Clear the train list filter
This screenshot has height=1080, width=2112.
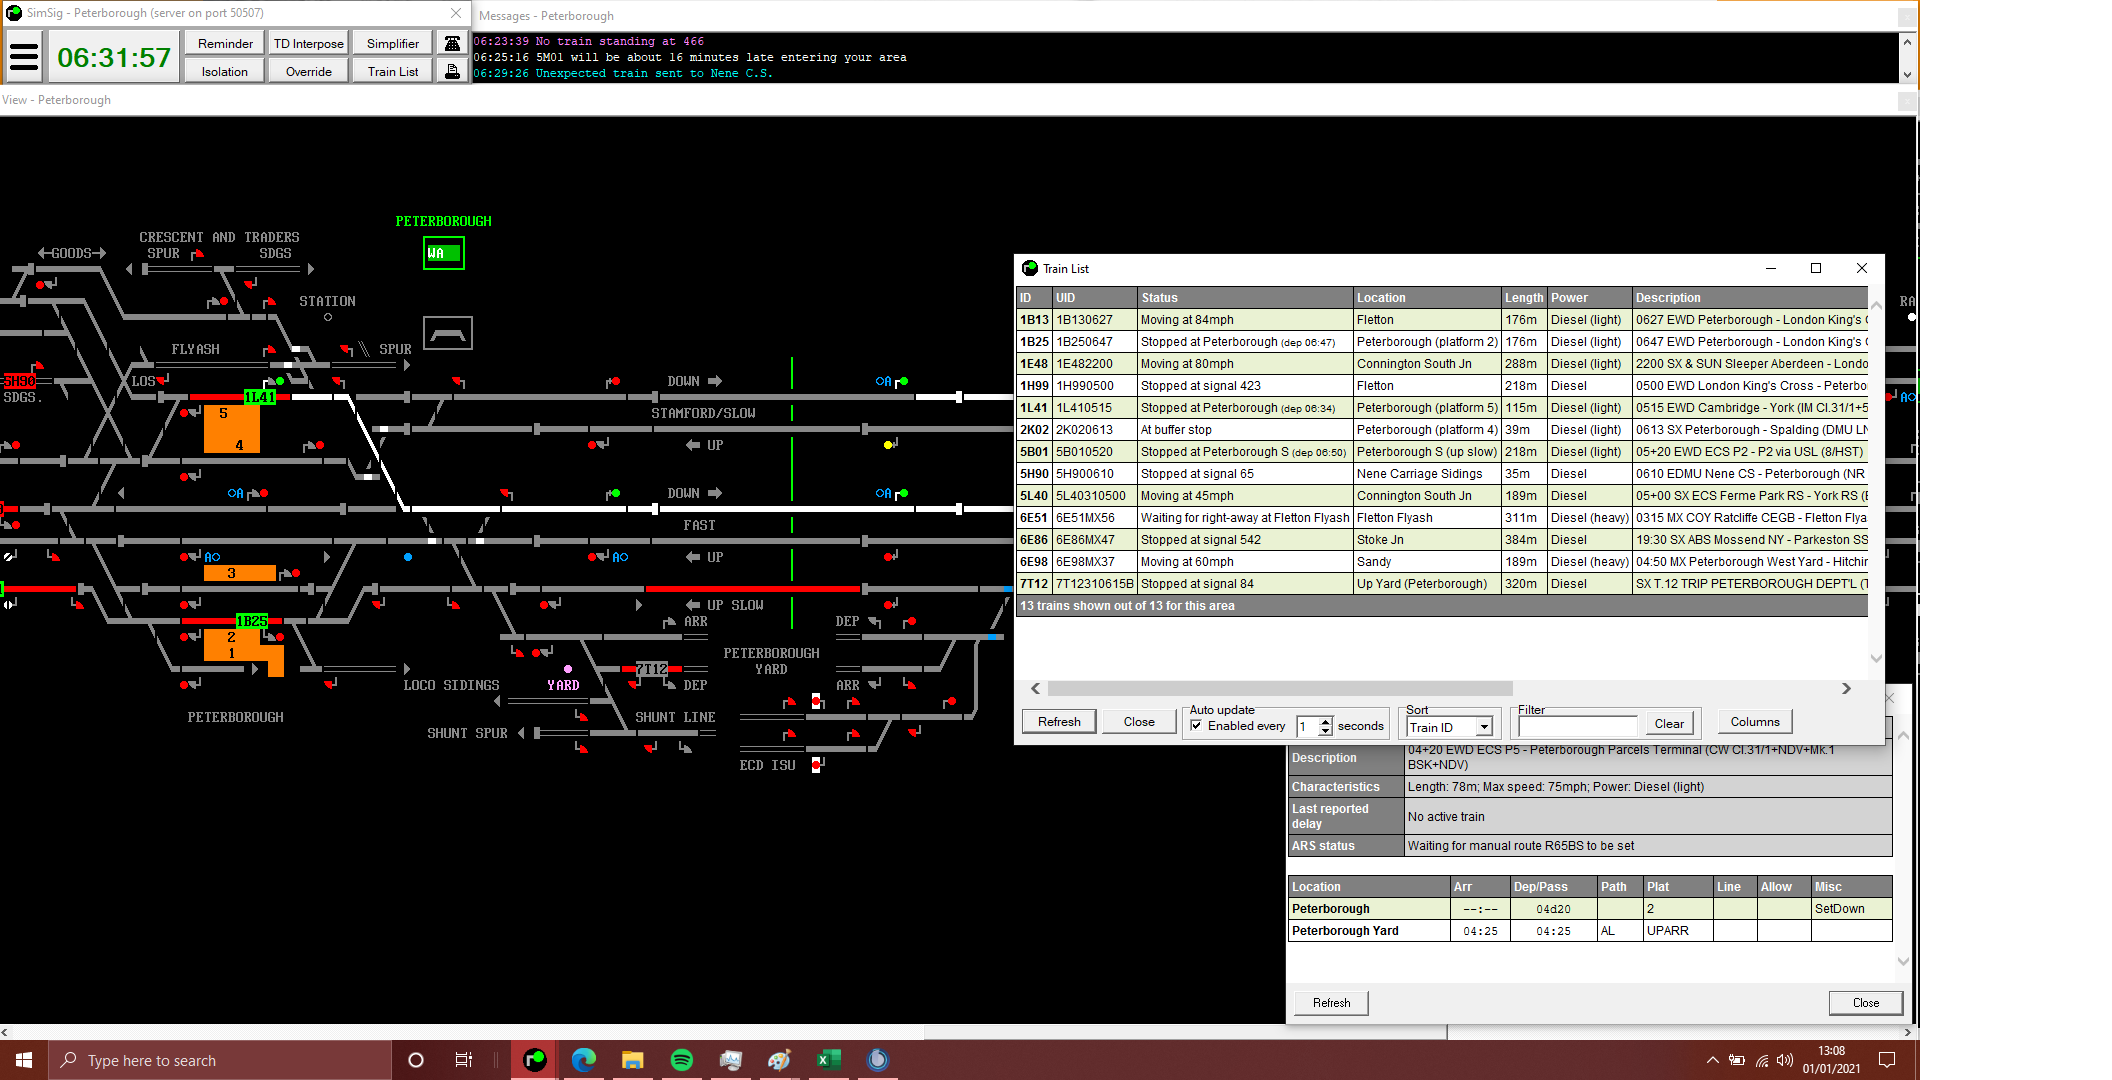pyautogui.click(x=1668, y=723)
